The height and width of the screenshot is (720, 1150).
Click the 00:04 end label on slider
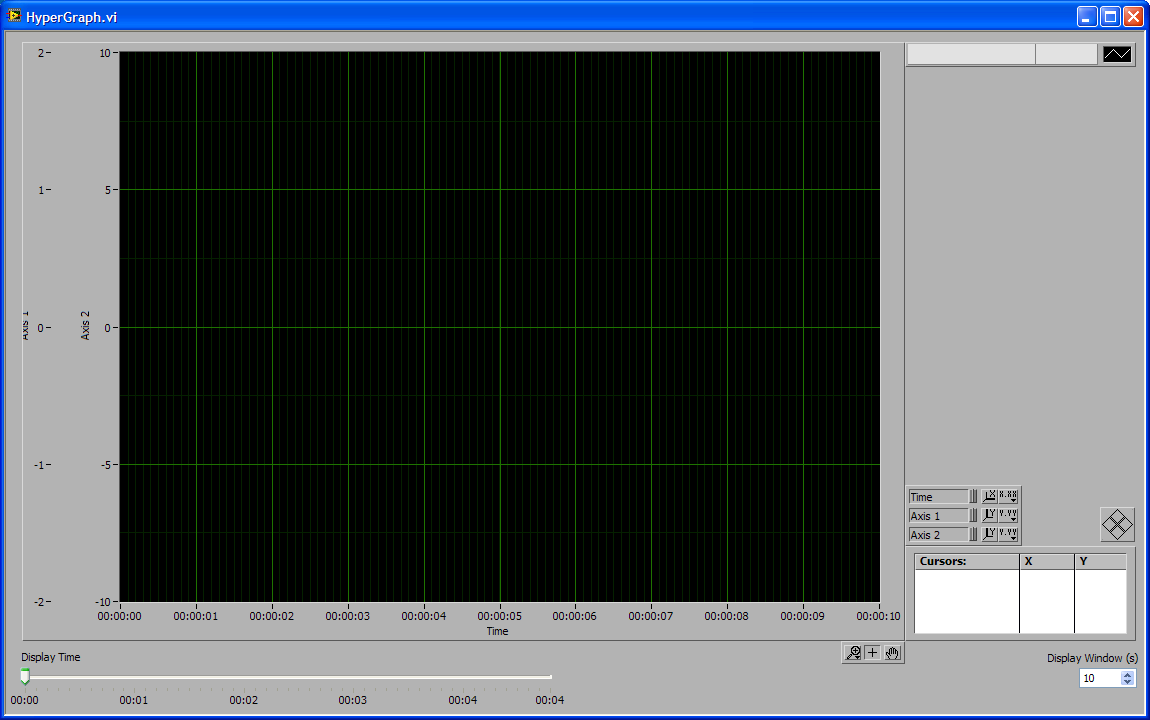click(x=549, y=700)
